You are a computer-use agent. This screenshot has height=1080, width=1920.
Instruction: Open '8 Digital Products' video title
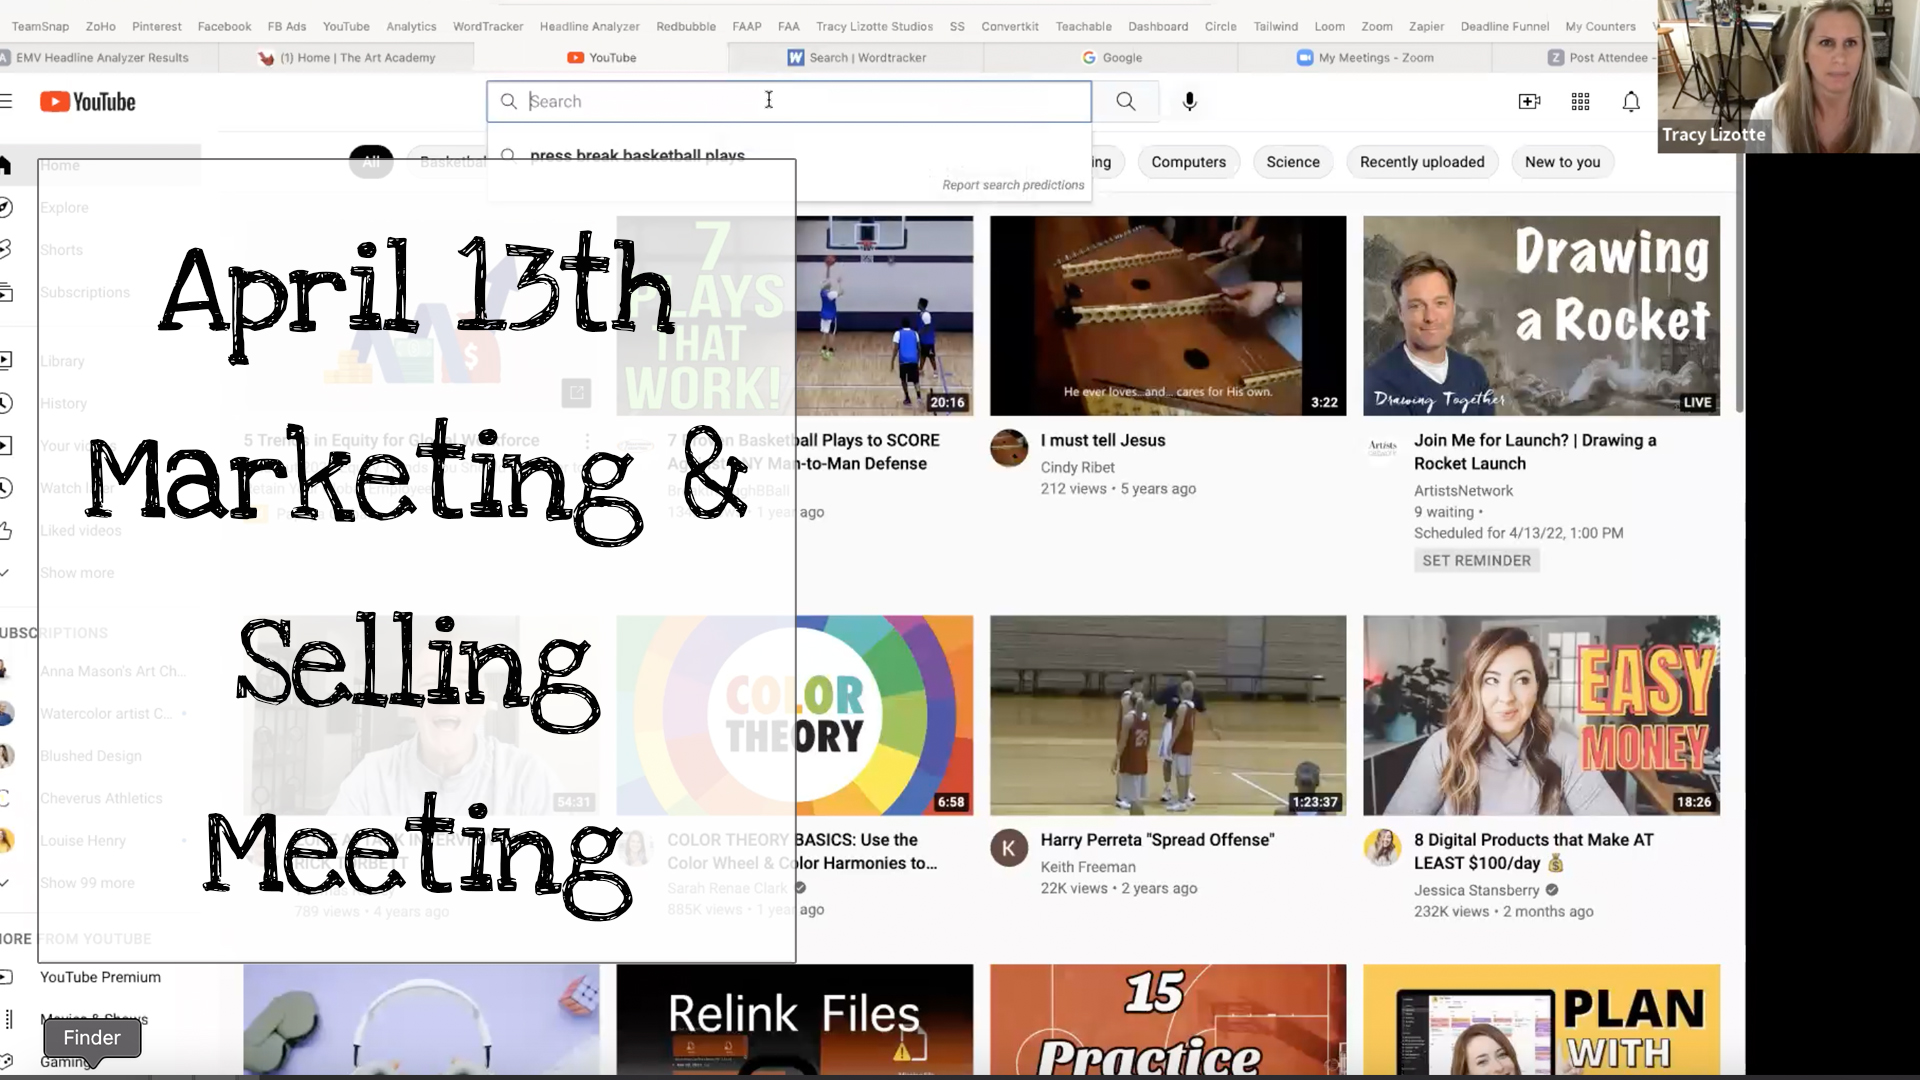pos(1533,851)
